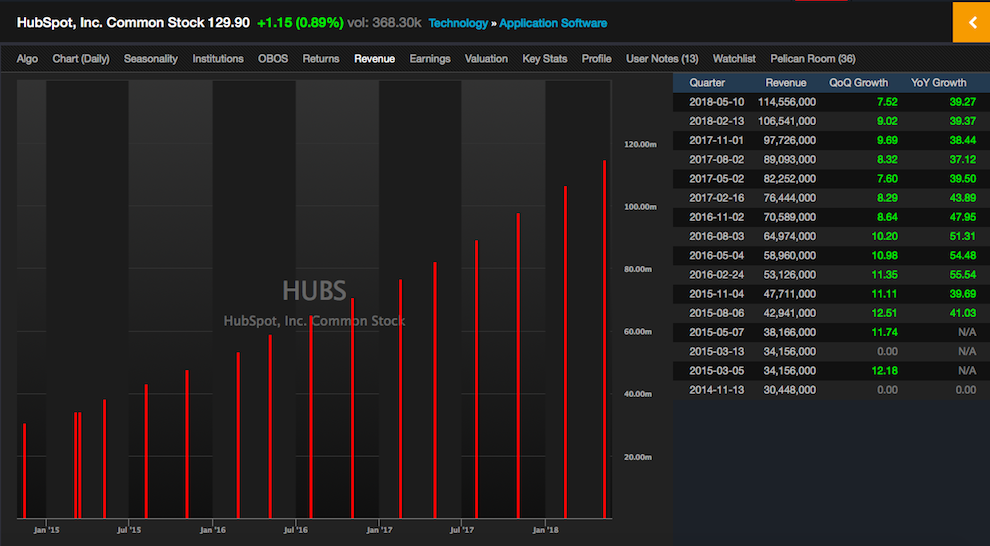This screenshot has width=990, height=546.
Task: Click the tallest red revenue bar
Action: (x=604, y=340)
